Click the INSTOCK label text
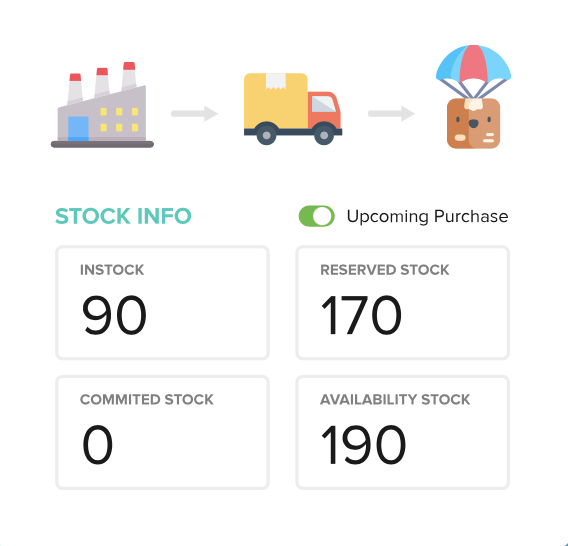The height and width of the screenshot is (546, 568). point(112,270)
